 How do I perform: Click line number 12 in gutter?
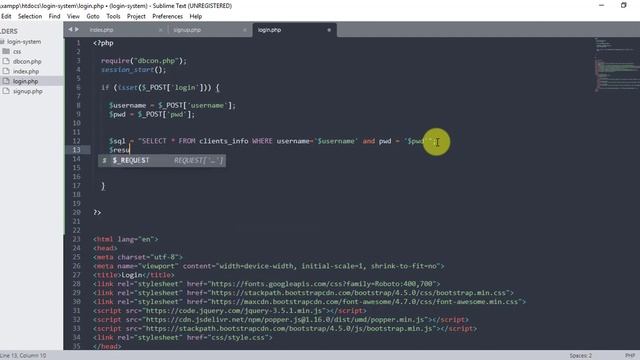76,141
